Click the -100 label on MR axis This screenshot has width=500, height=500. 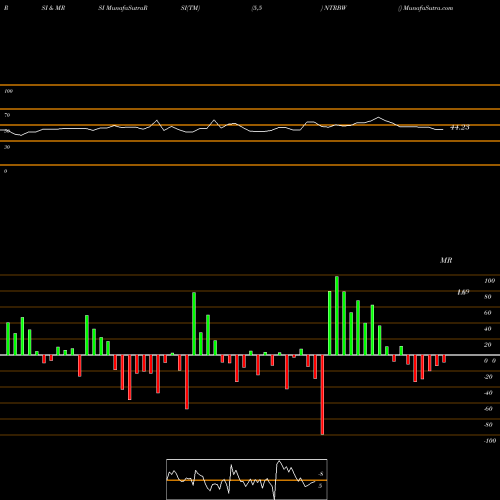pos(490,441)
